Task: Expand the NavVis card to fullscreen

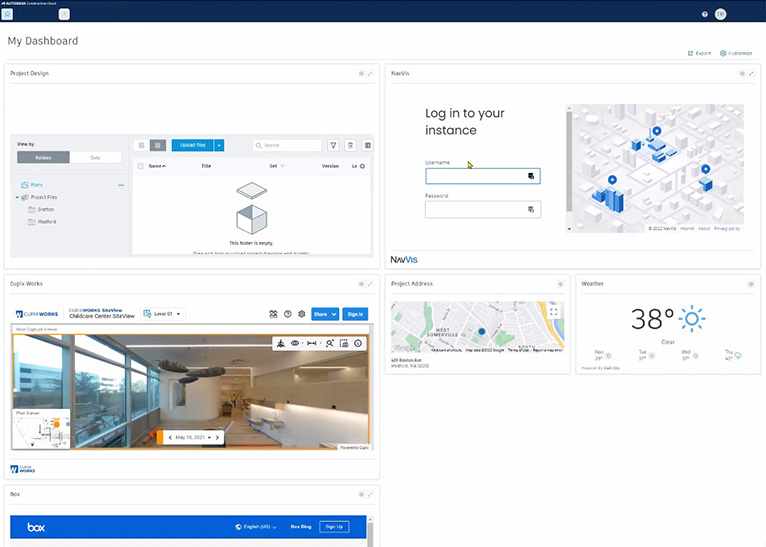Action: pos(751,74)
